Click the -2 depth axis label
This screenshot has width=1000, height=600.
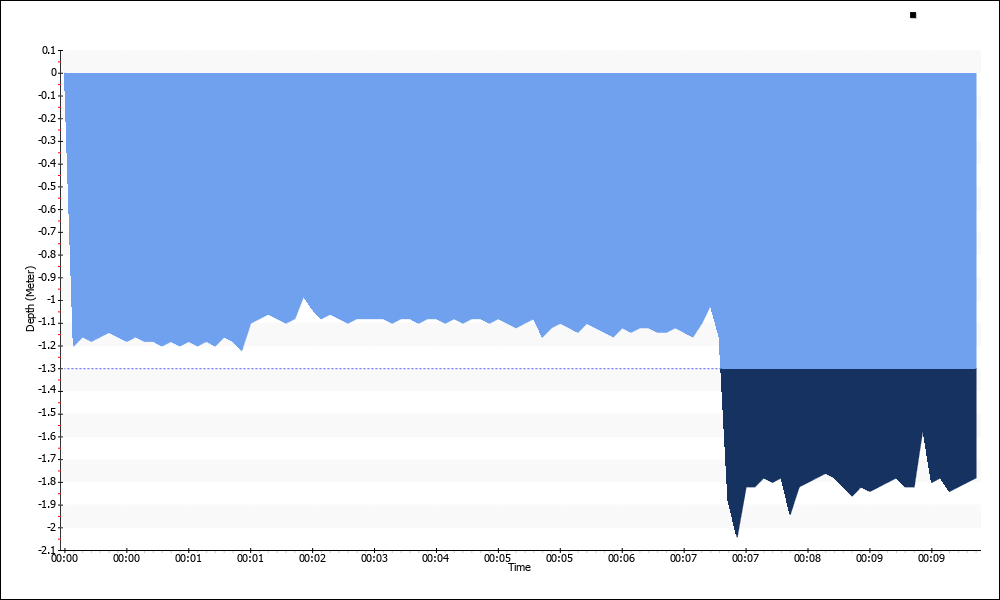50,527
